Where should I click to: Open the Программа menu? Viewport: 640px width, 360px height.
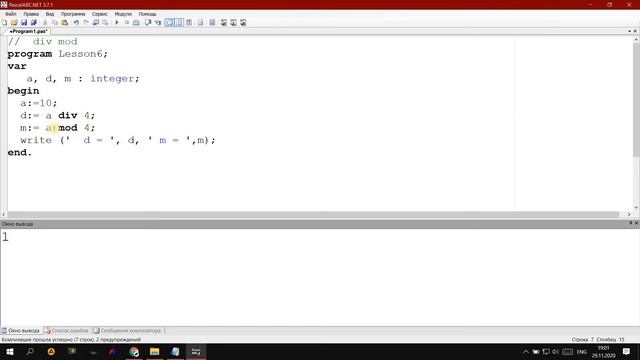[x=73, y=14]
